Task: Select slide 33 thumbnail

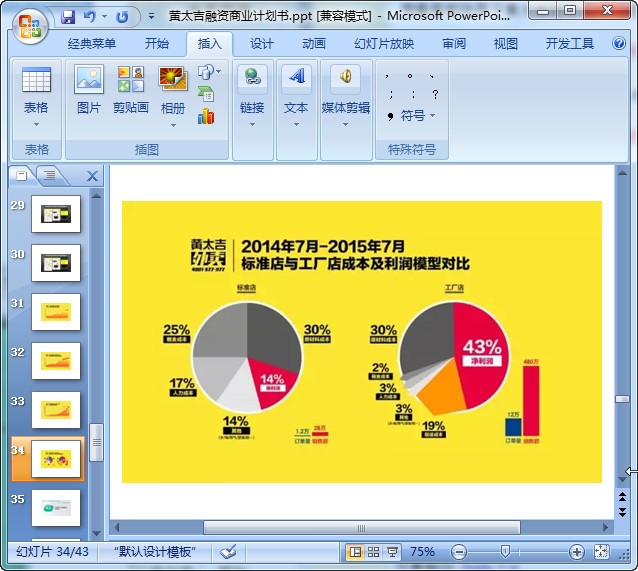Action: click(56, 410)
